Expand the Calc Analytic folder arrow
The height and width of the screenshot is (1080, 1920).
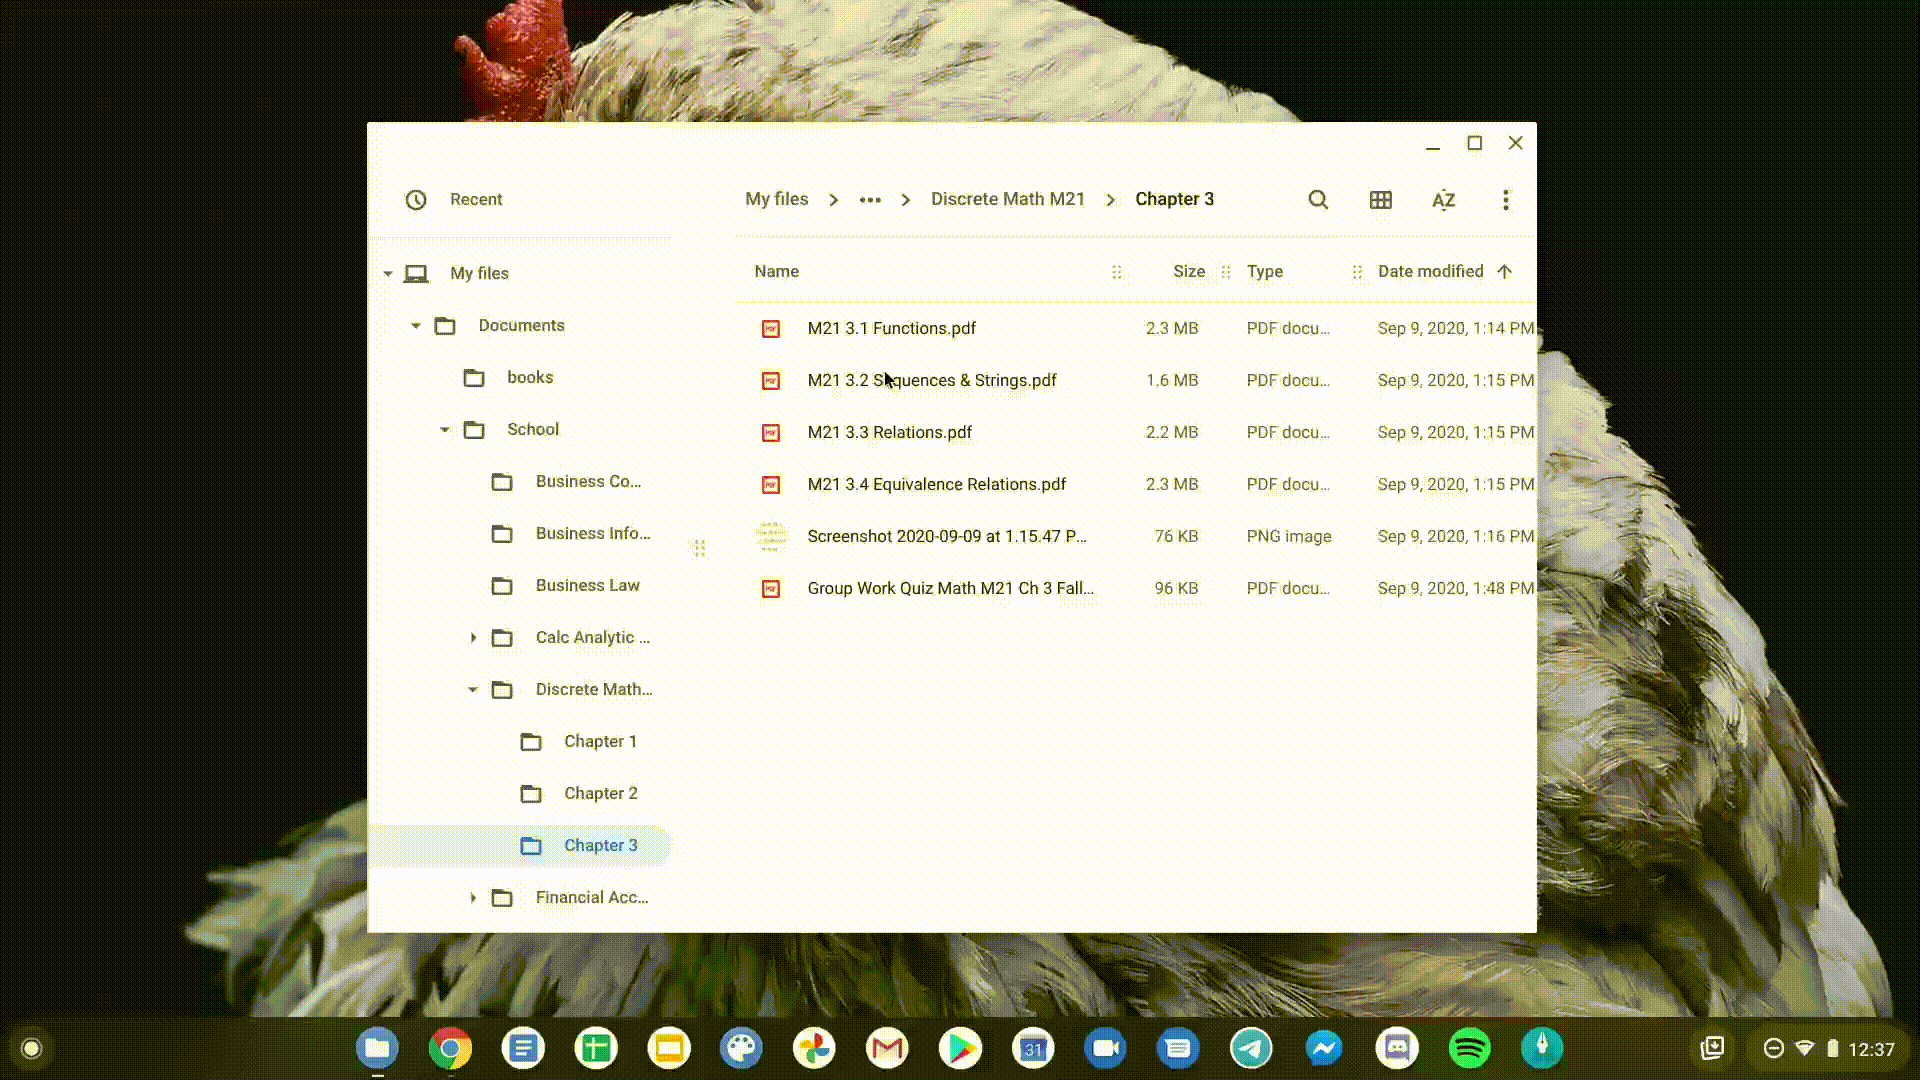[473, 638]
